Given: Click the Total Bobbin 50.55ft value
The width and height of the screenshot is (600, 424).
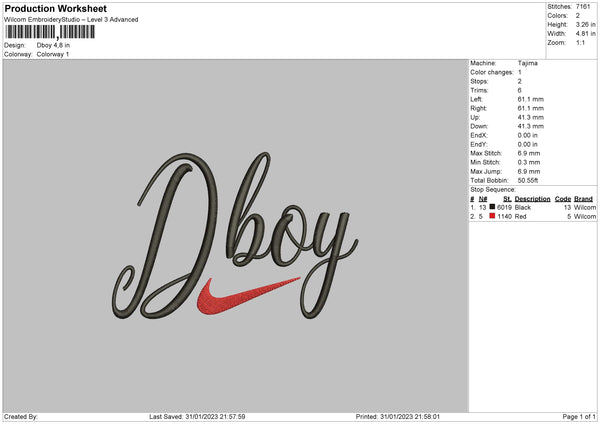Looking at the screenshot, I should click(528, 180).
